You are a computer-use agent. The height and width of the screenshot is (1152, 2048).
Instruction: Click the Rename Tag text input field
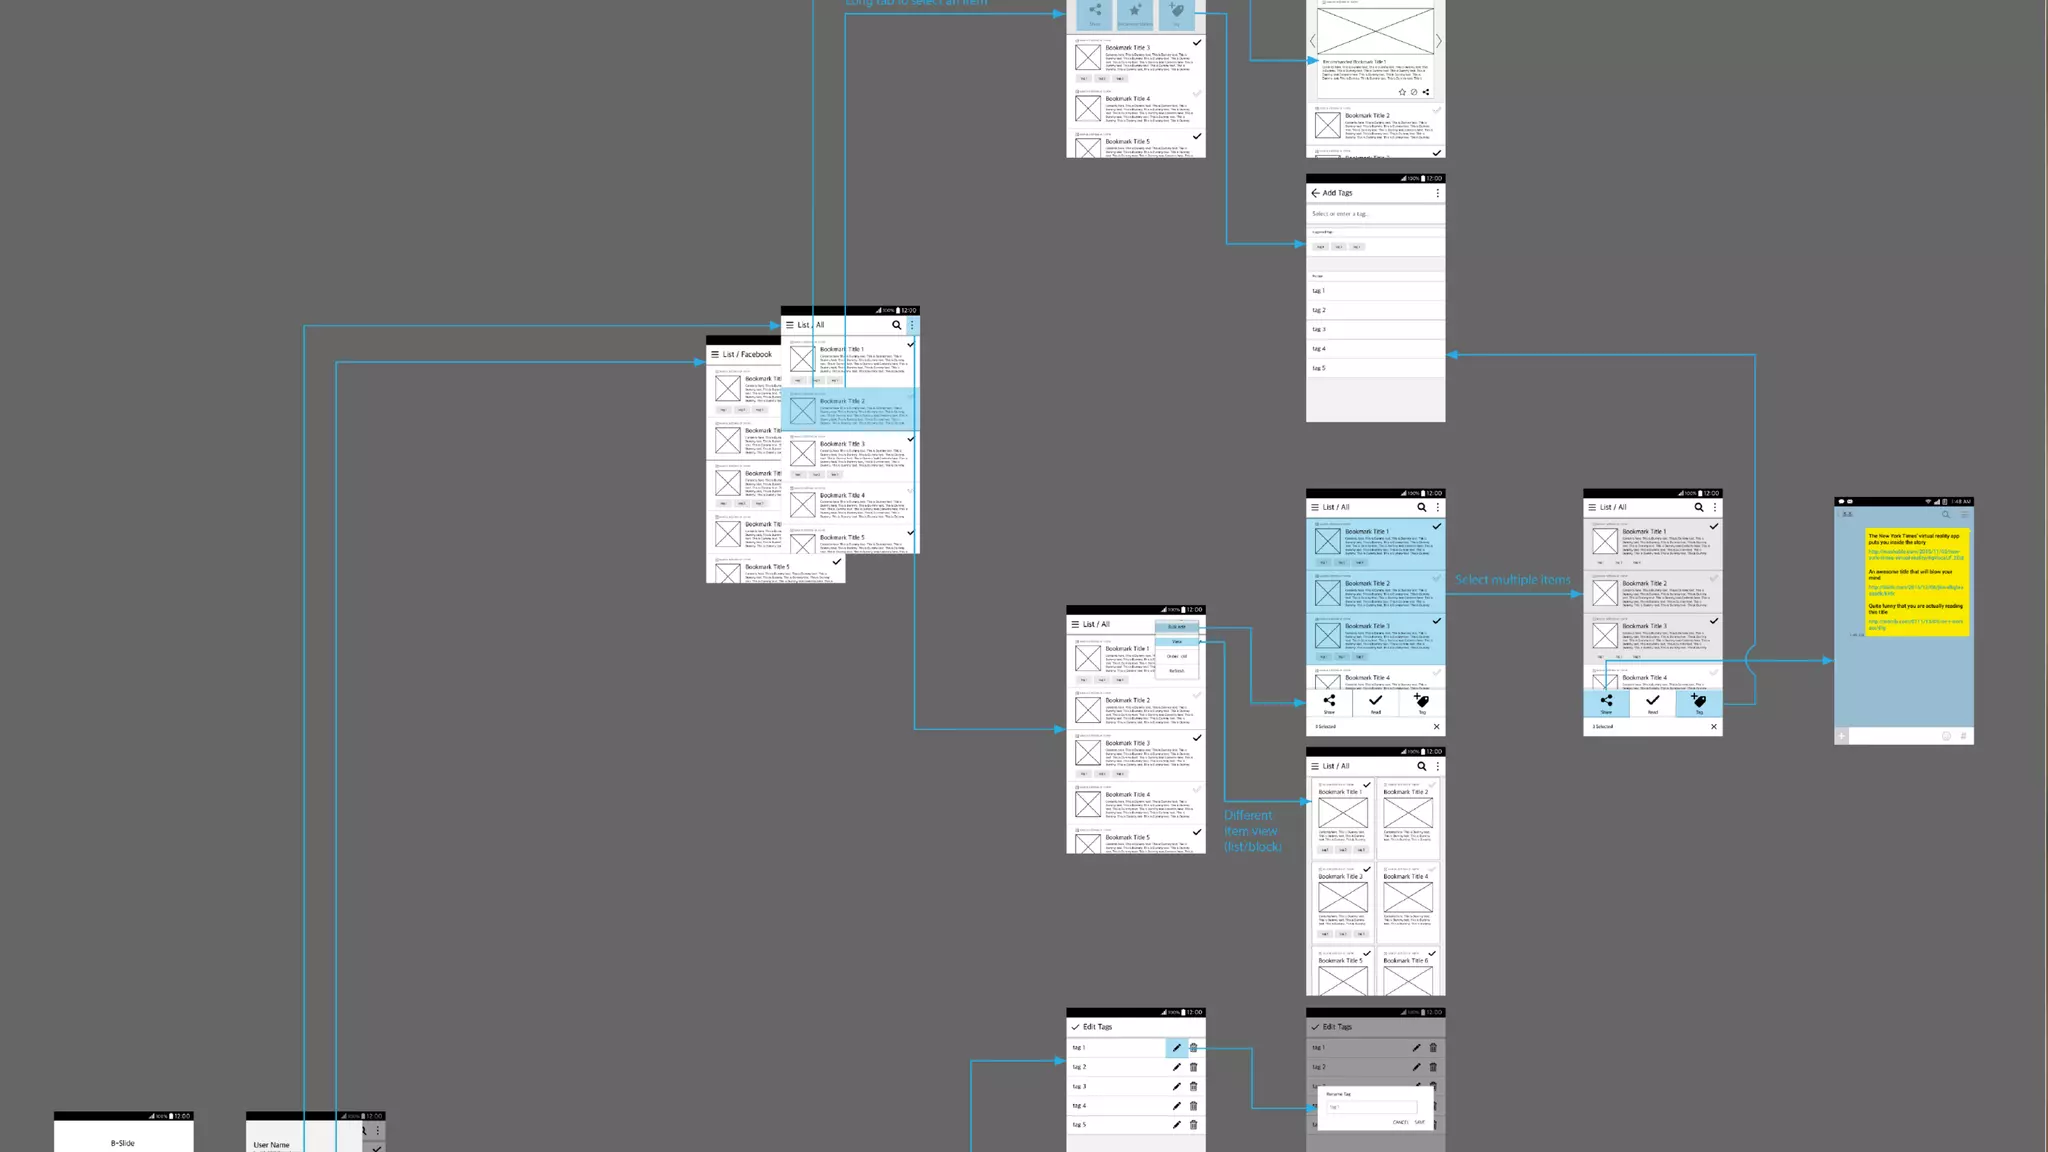tap(1371, 1107)
